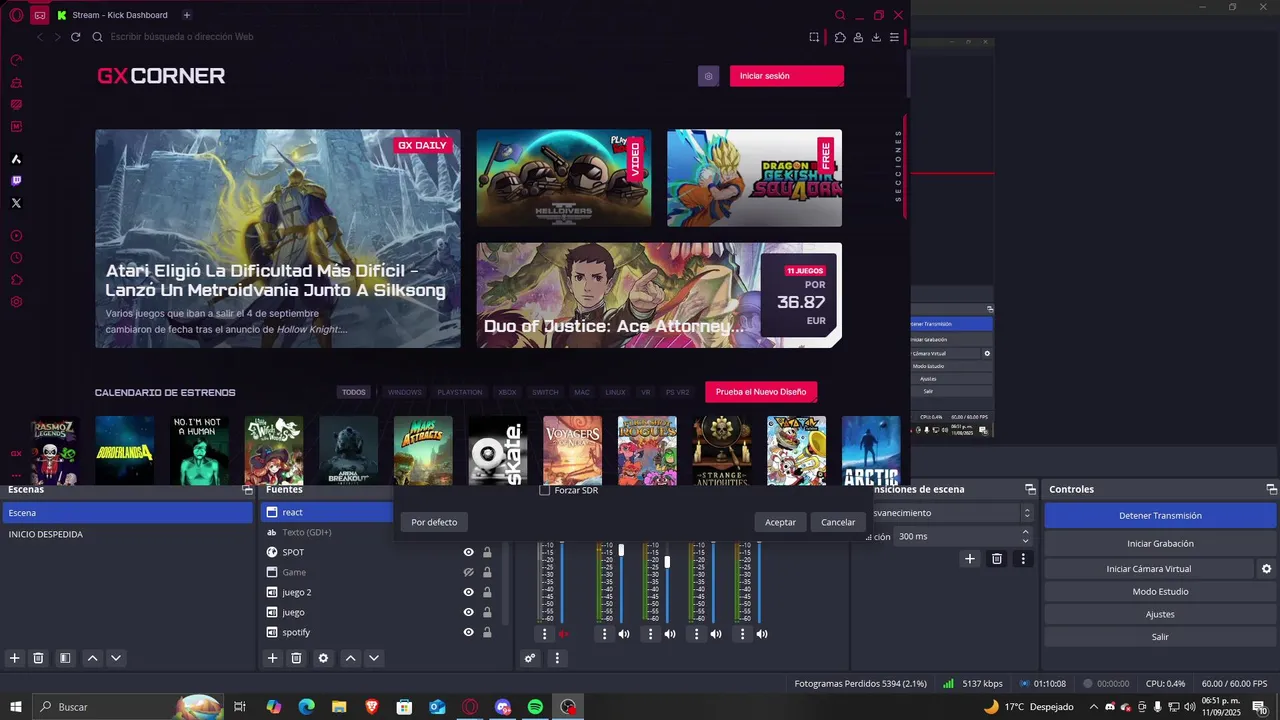Image resolution: width=1280 pixels, height=720 pixels.
Task: Open new tab with plus button
Action: 187,15
